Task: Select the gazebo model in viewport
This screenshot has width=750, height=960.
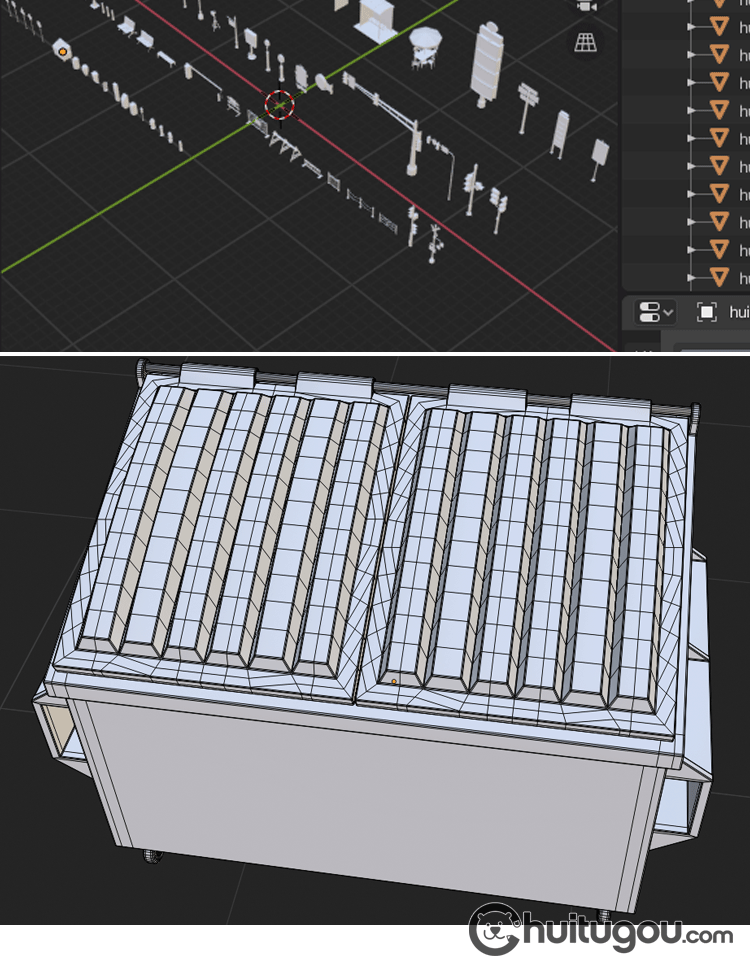Action: [425, 47]
